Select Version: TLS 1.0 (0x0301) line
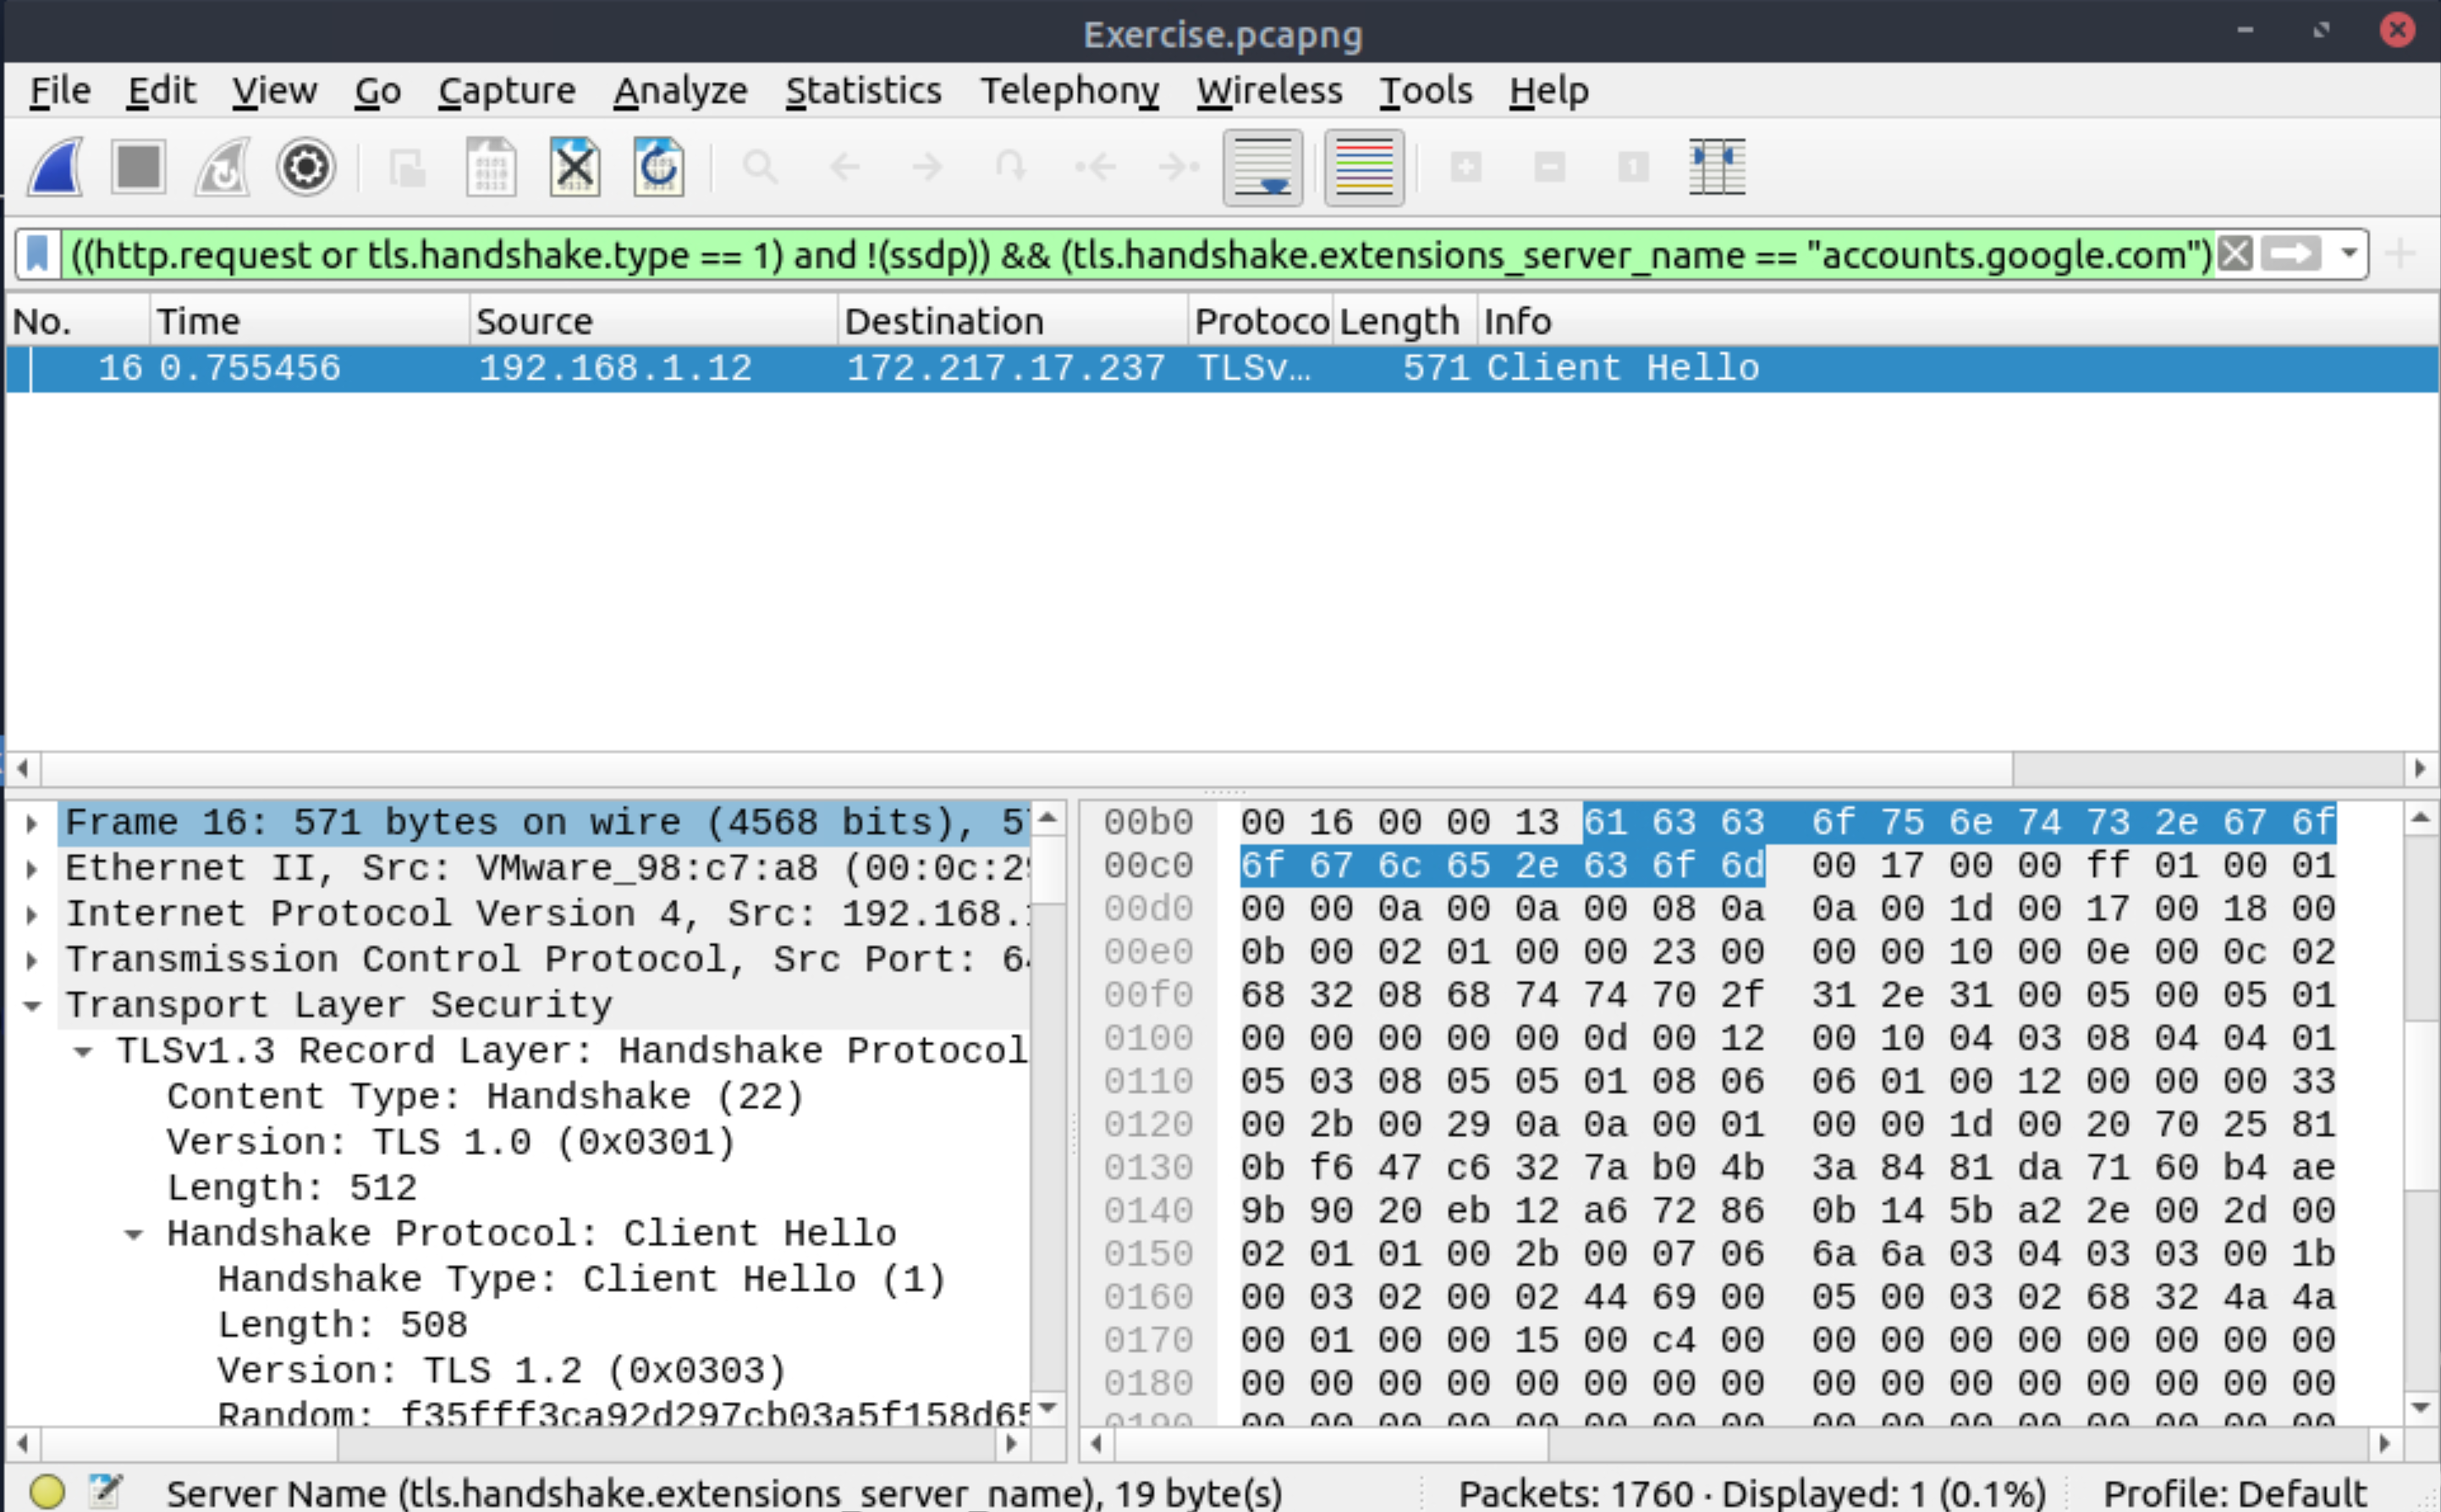The height and width of the screenshot is (1512, 2441). click(451, 1143)
